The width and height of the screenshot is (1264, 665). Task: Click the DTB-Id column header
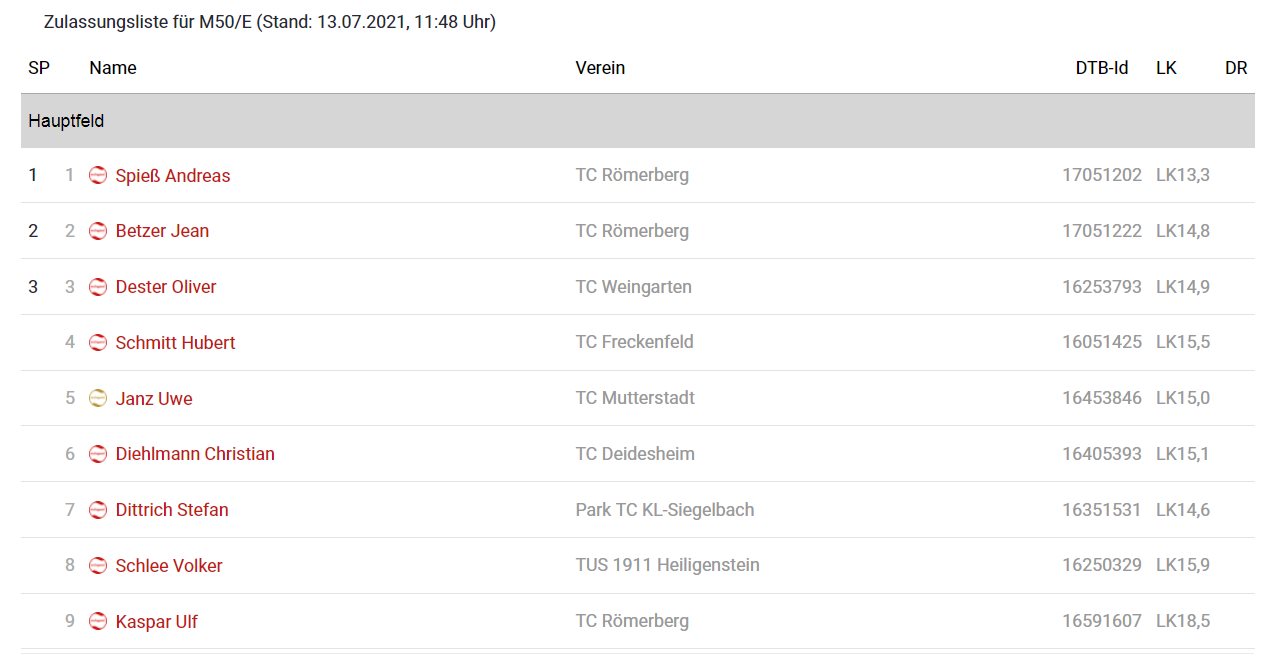(x=1102, y=68)
